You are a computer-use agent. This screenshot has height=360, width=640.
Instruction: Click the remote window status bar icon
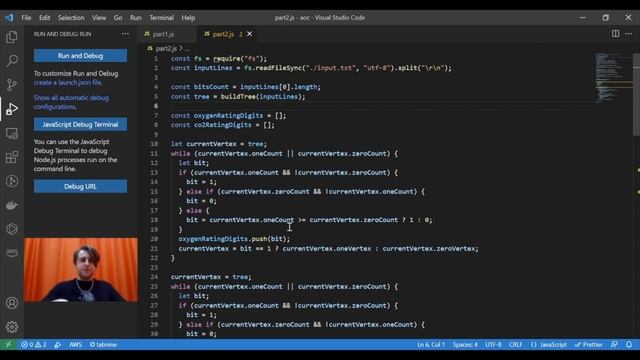point(8,344)
